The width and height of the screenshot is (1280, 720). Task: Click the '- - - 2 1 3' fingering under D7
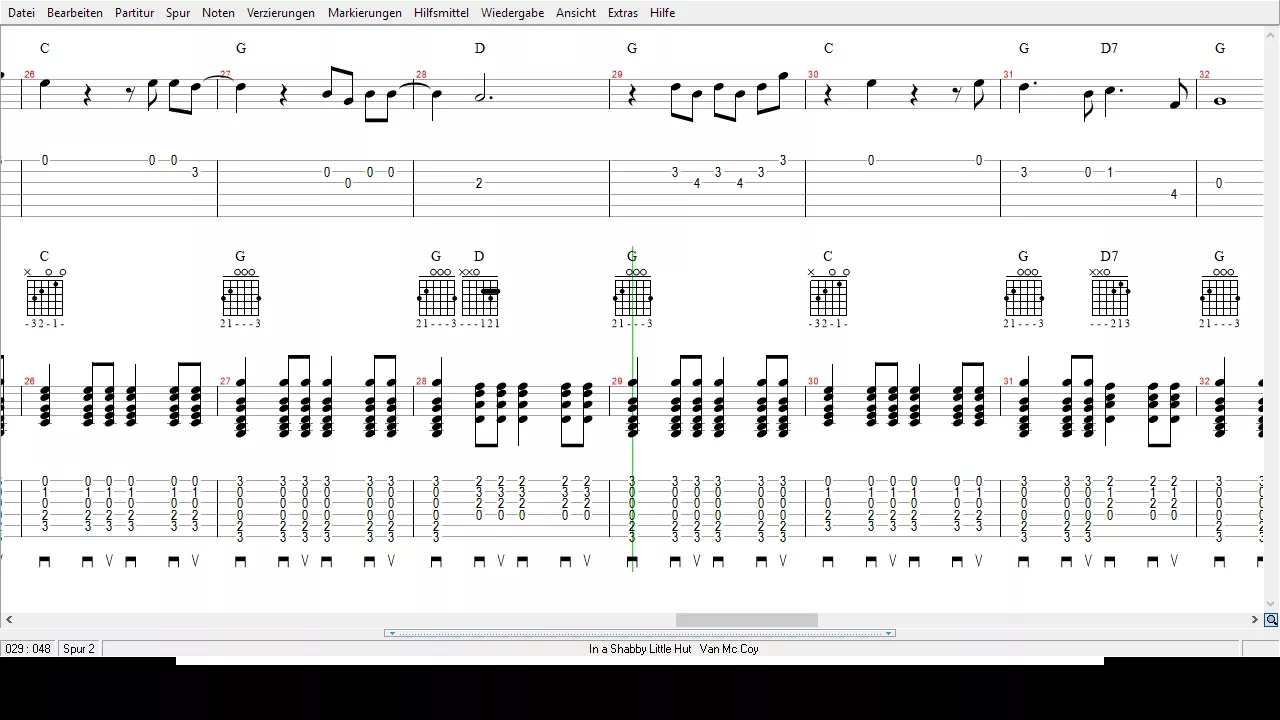[1110, 324]
